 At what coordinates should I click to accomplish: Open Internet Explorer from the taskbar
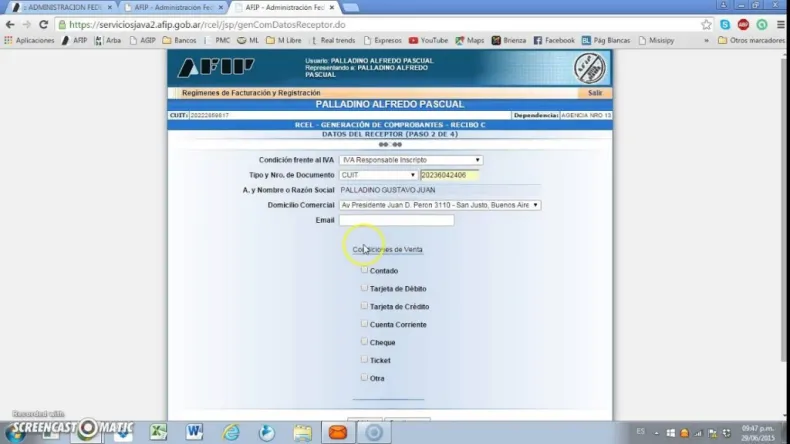point(231,432)
